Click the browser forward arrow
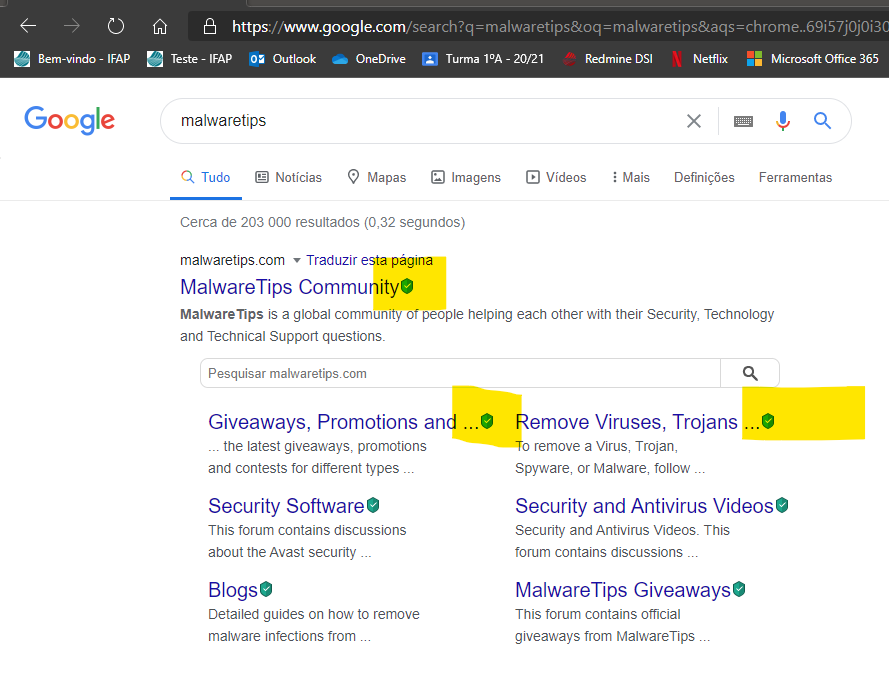Viewport: 889px width, 673px height. click(71, 26)
